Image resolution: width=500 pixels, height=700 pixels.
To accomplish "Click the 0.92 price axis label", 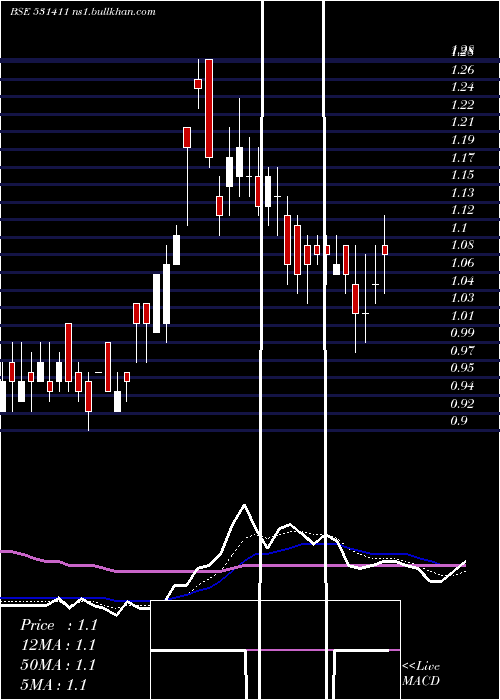I will [x=462, y=404].
